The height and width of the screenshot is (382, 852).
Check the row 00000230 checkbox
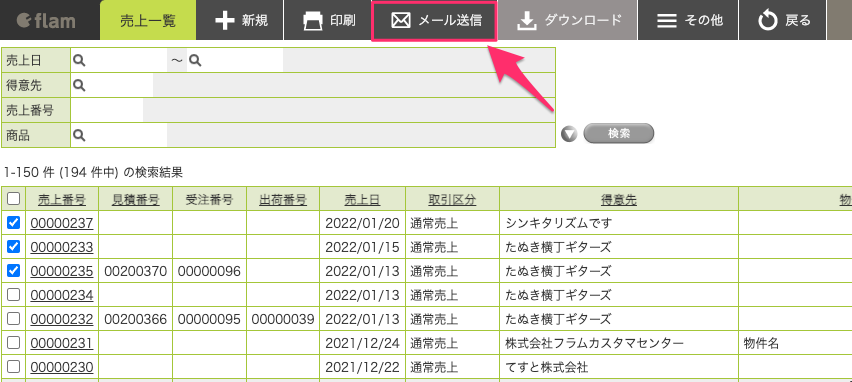[x=14, y=366]
